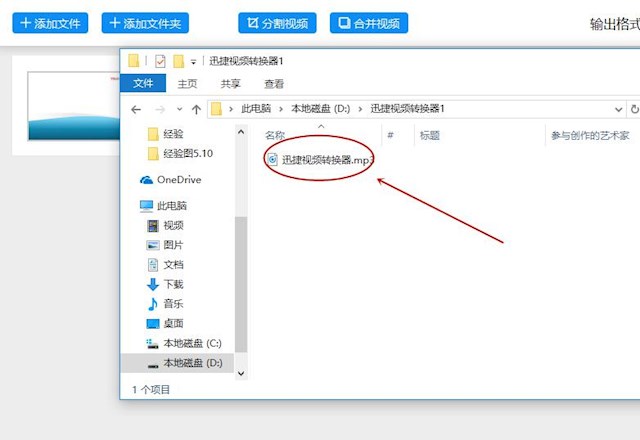640x440 pixels.
Task: Sort by 参与创作的艺术家 column header
Action: tap(591, 135)
